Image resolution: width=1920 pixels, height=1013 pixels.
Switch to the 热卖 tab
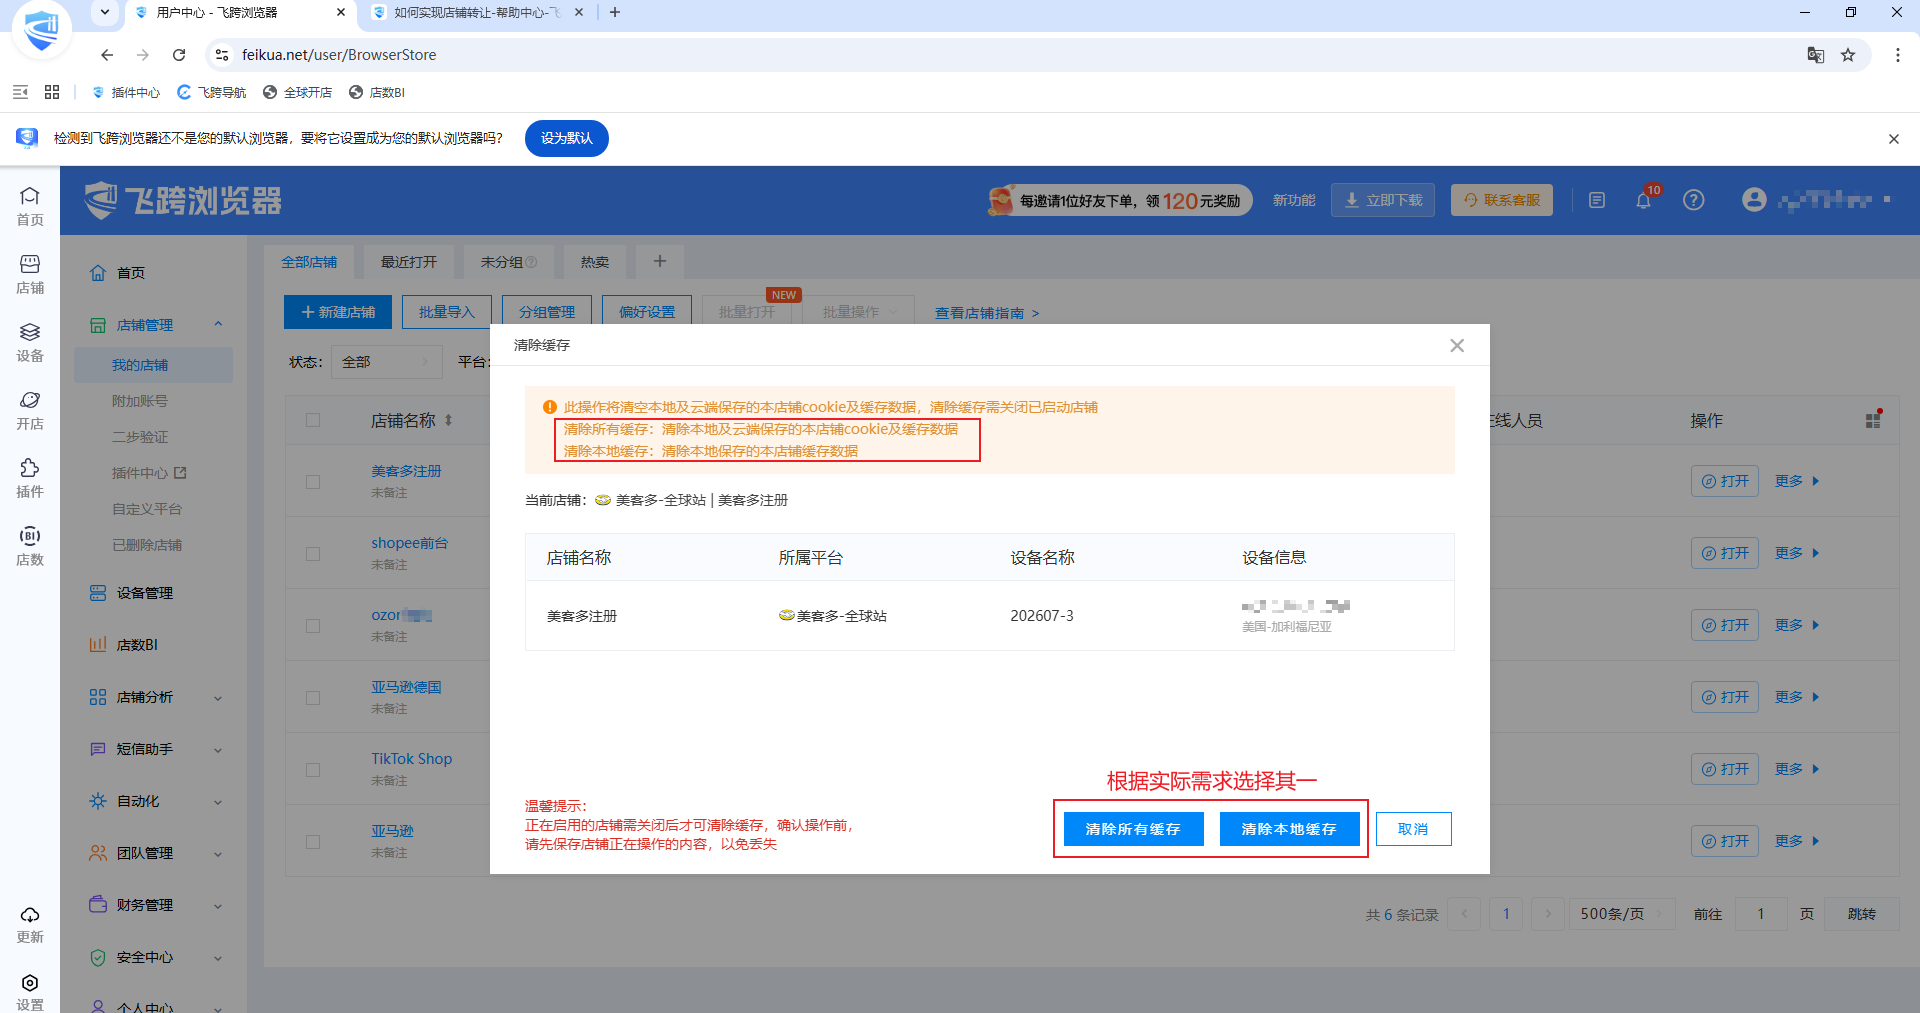point(595,262)
